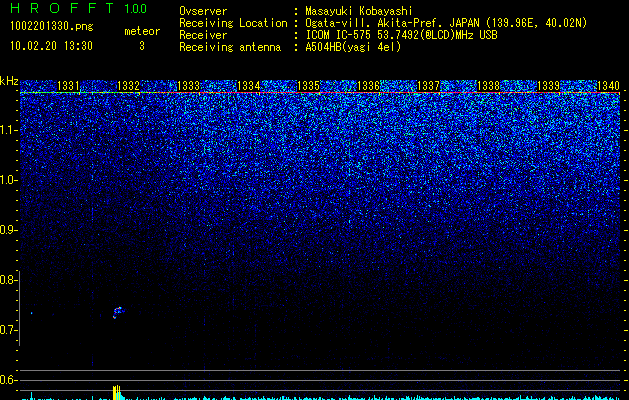
Task: Click the 1.1 kHz axis label
Action: tap(9, 130)
